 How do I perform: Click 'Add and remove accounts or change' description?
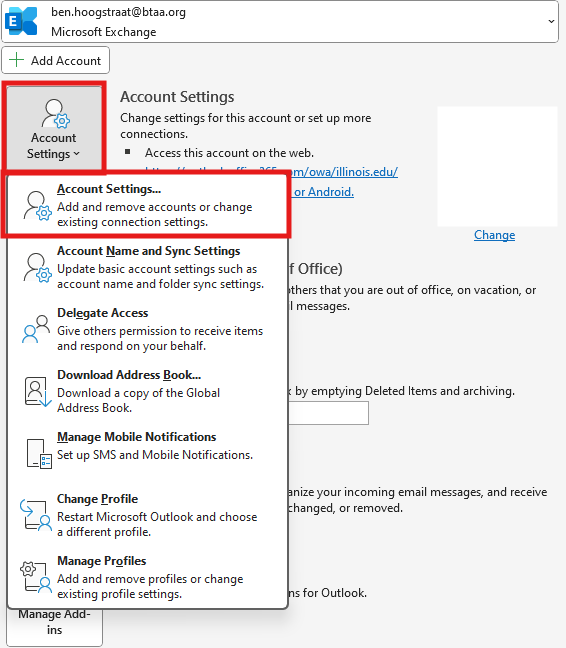coord(155,207)
